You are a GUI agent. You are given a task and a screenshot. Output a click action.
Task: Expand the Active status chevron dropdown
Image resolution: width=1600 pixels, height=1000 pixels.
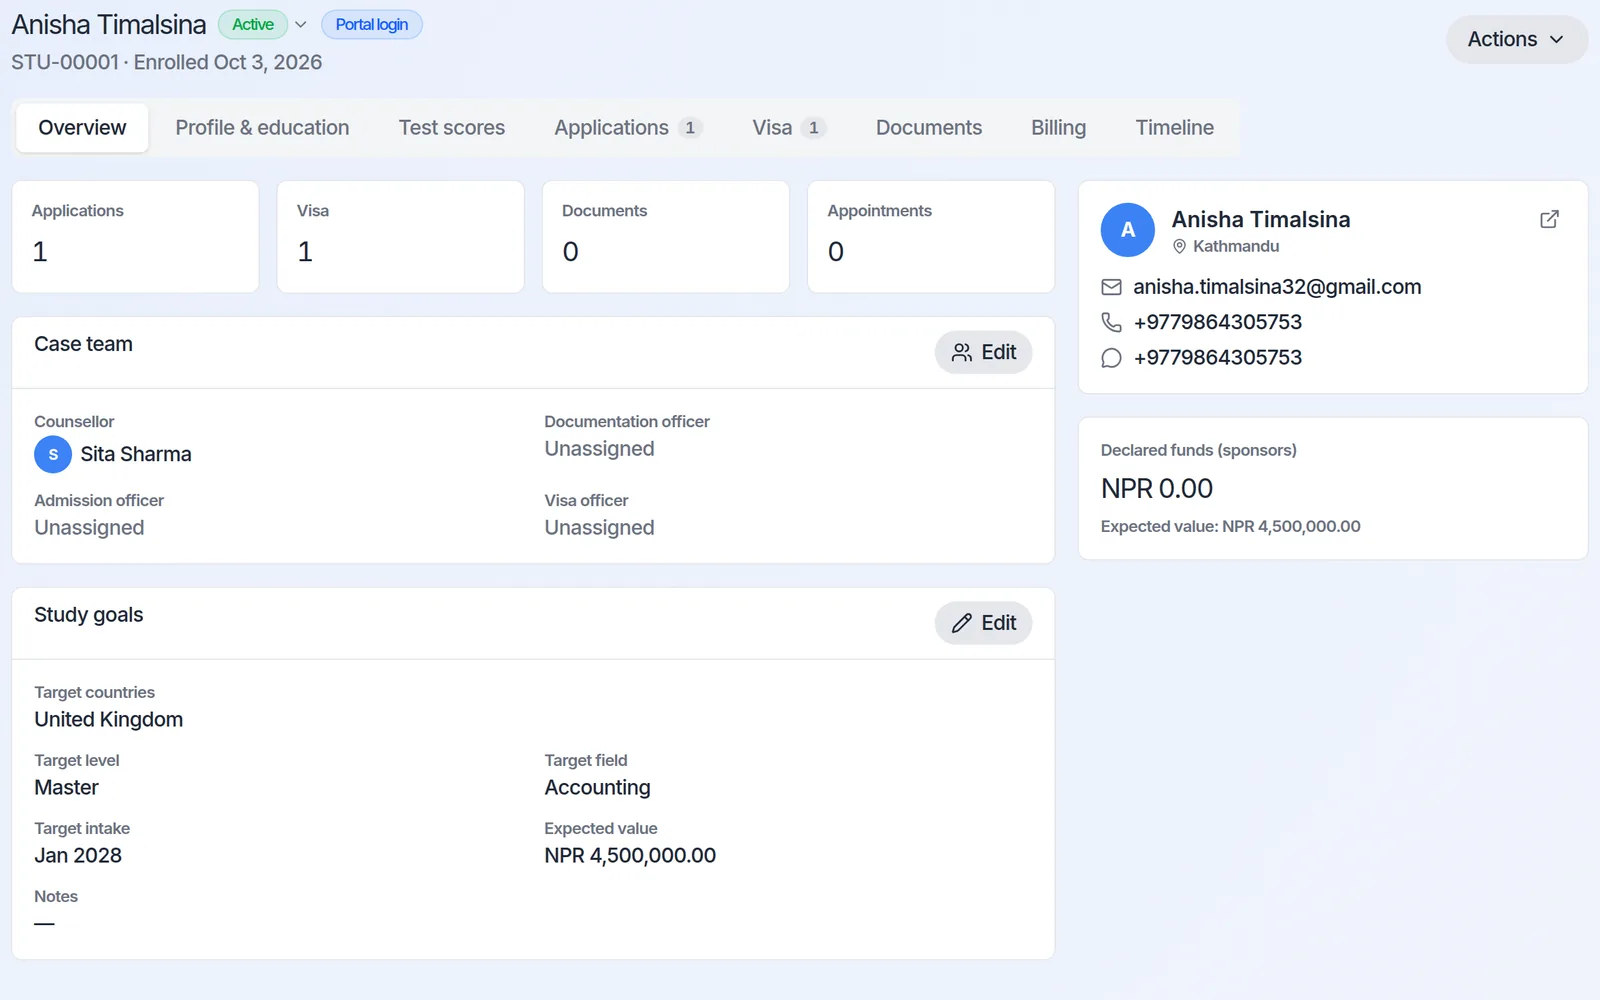300,25
